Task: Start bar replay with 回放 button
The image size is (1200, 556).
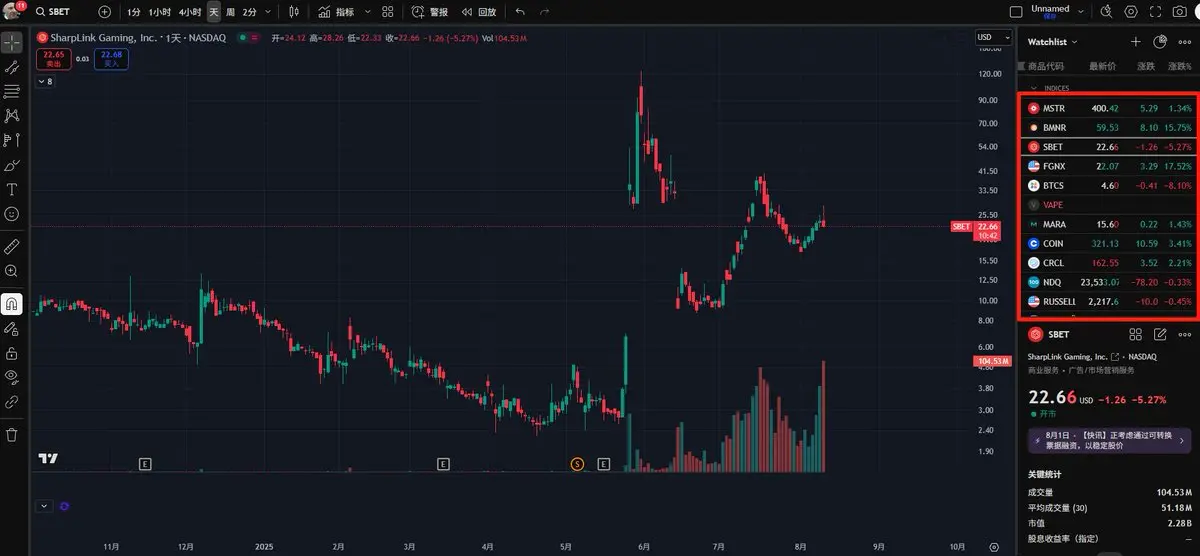Action: point(480,12)
